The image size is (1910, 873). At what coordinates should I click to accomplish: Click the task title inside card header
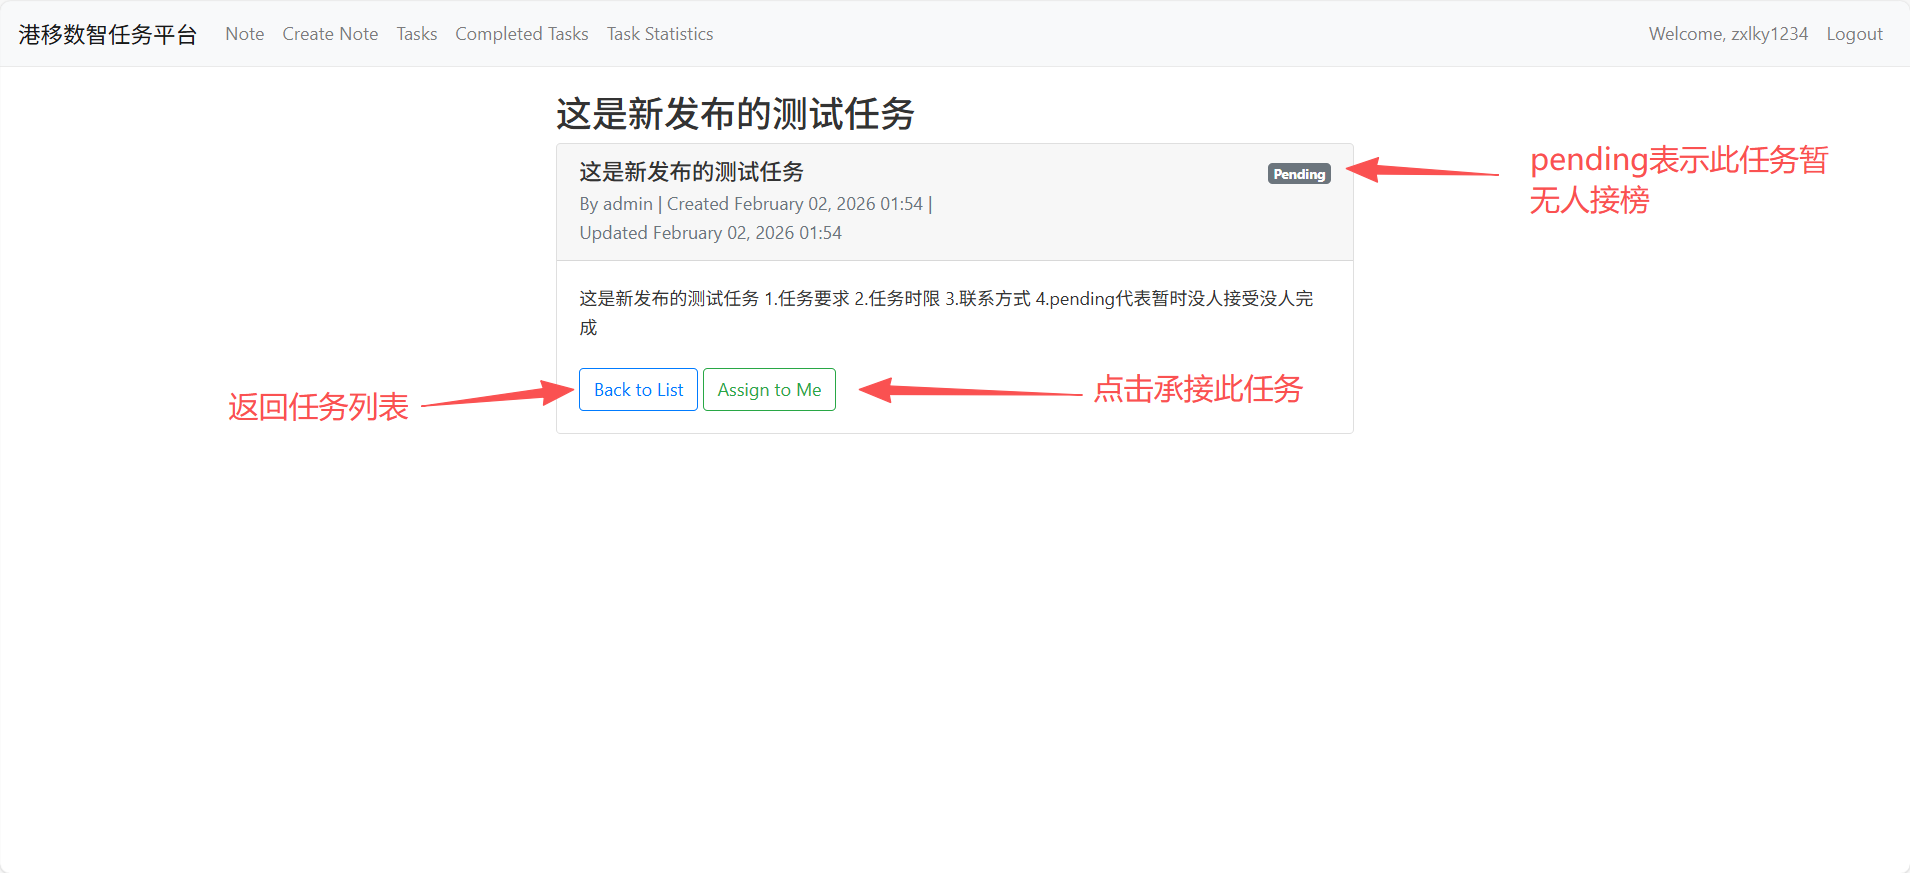[x=691, y=172]
